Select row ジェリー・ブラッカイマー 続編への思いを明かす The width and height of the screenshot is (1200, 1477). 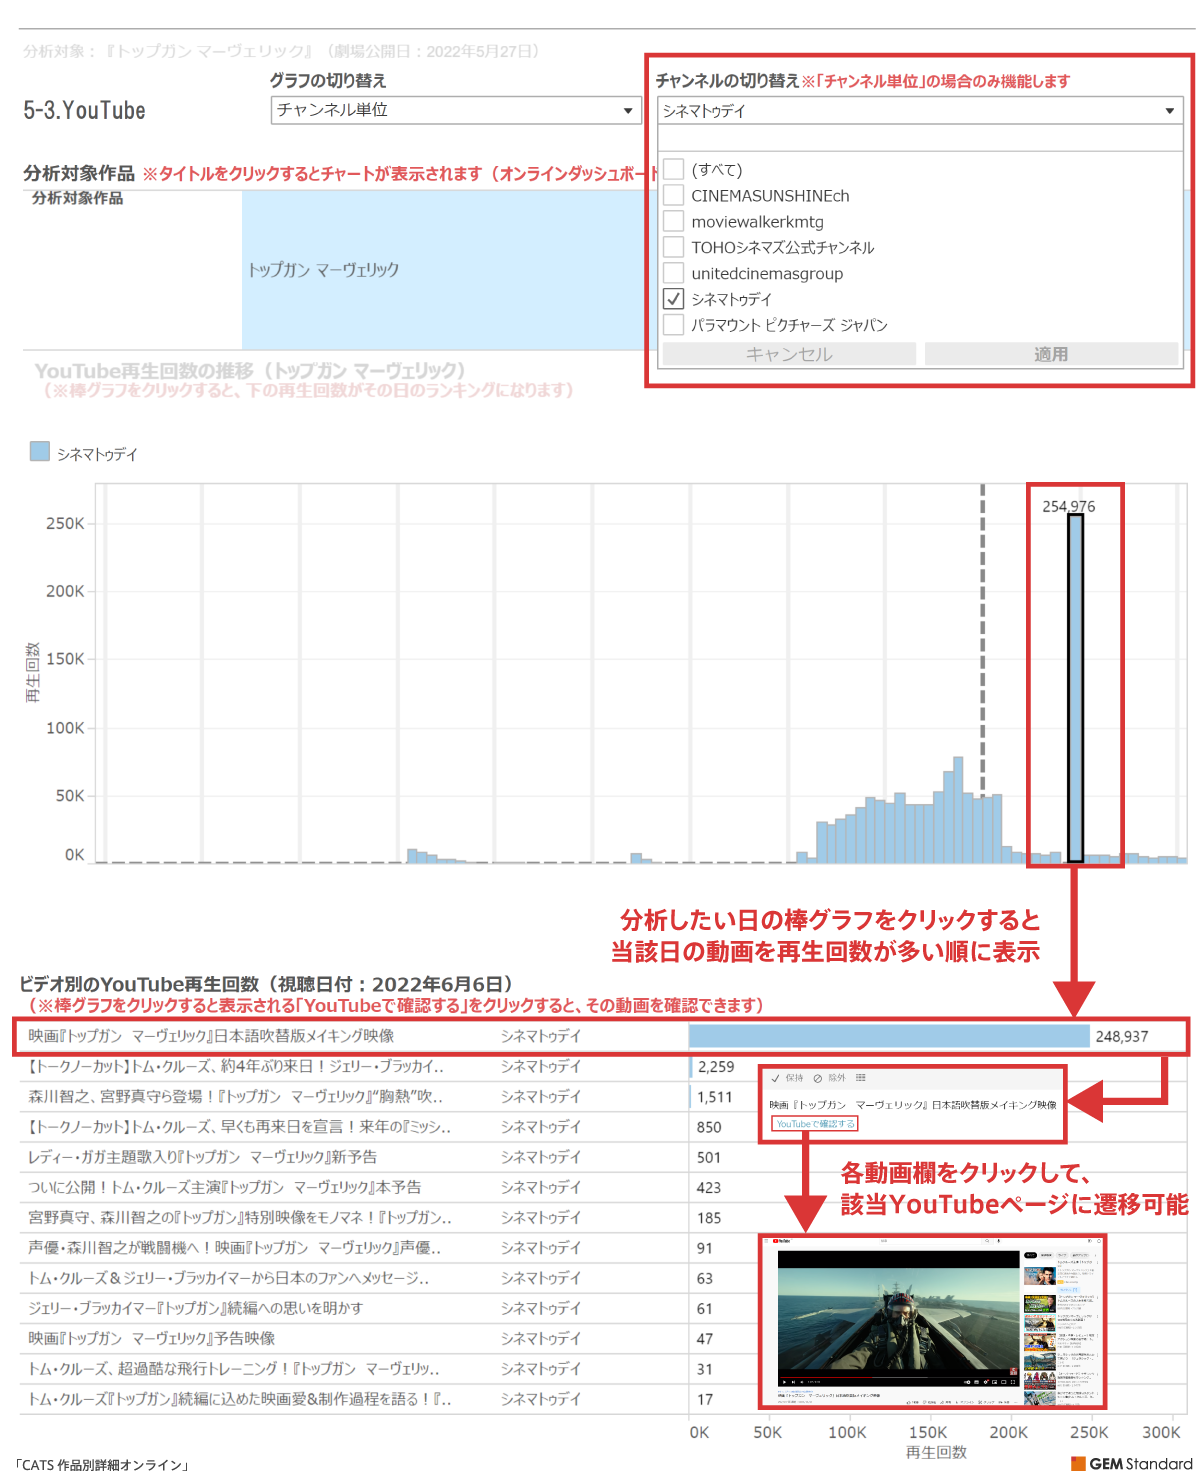(601, 1308)
